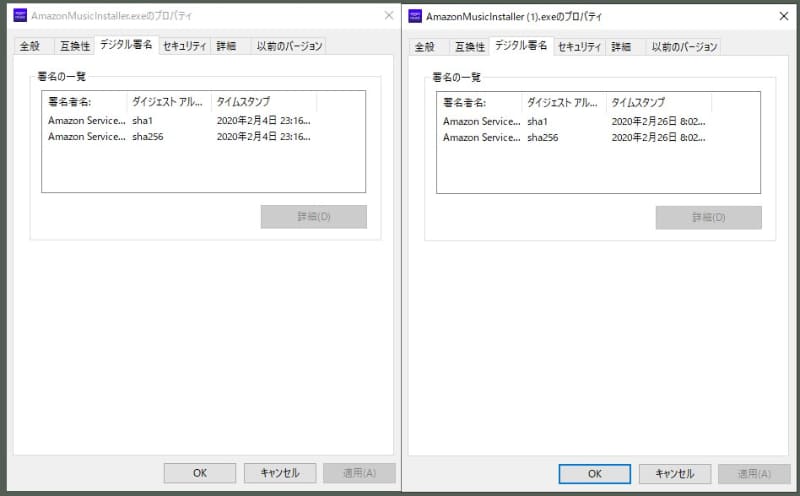Click ダイジェスト アル... column header in AmazonMusicInstaller (1).exe window
The width and height of the screenshot is (800, 496).
pyautogui.click(x=564, y=103)
